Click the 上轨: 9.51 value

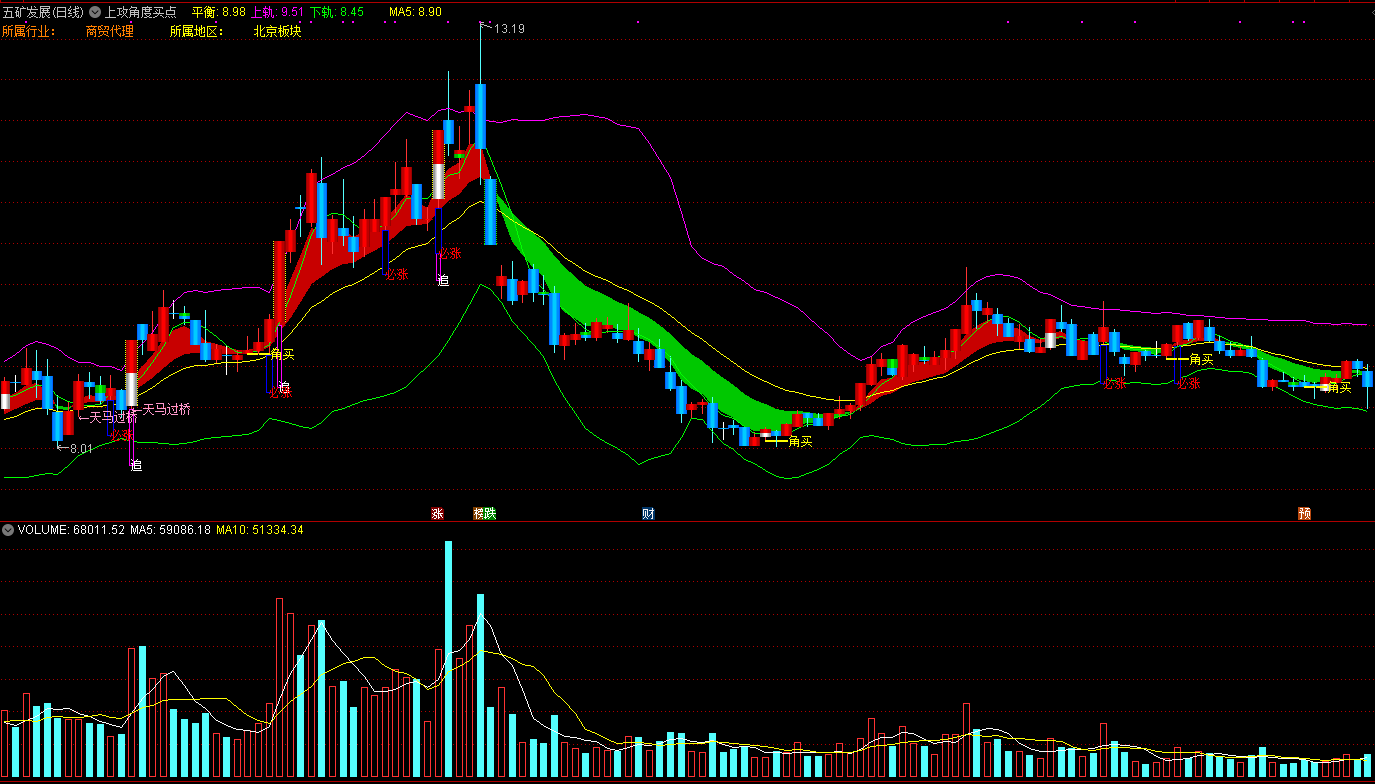tap(277, 13)
